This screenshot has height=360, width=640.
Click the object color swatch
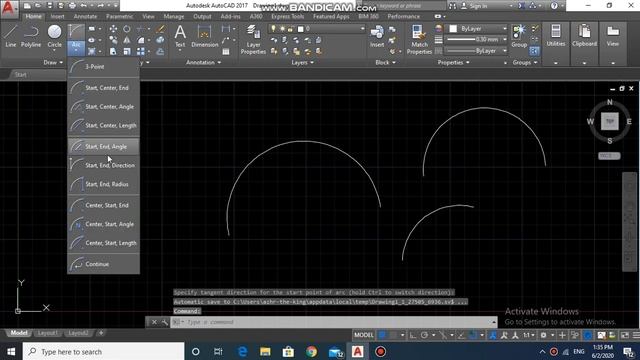(x=453, y=29)
